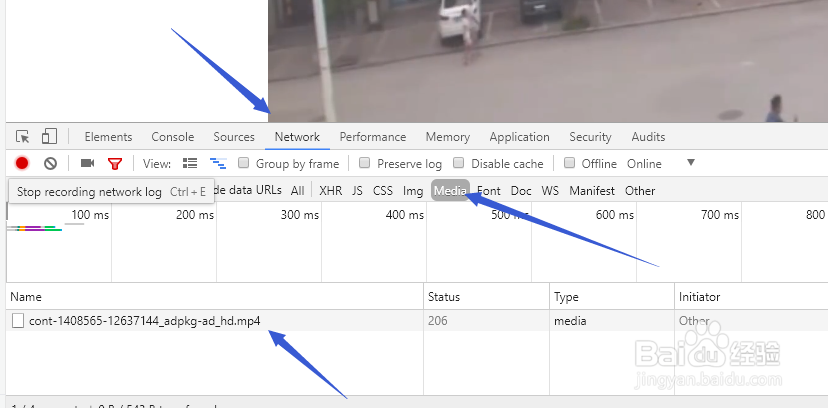Open the Sources tab
828x408 pixels.
tap(234, 137)
